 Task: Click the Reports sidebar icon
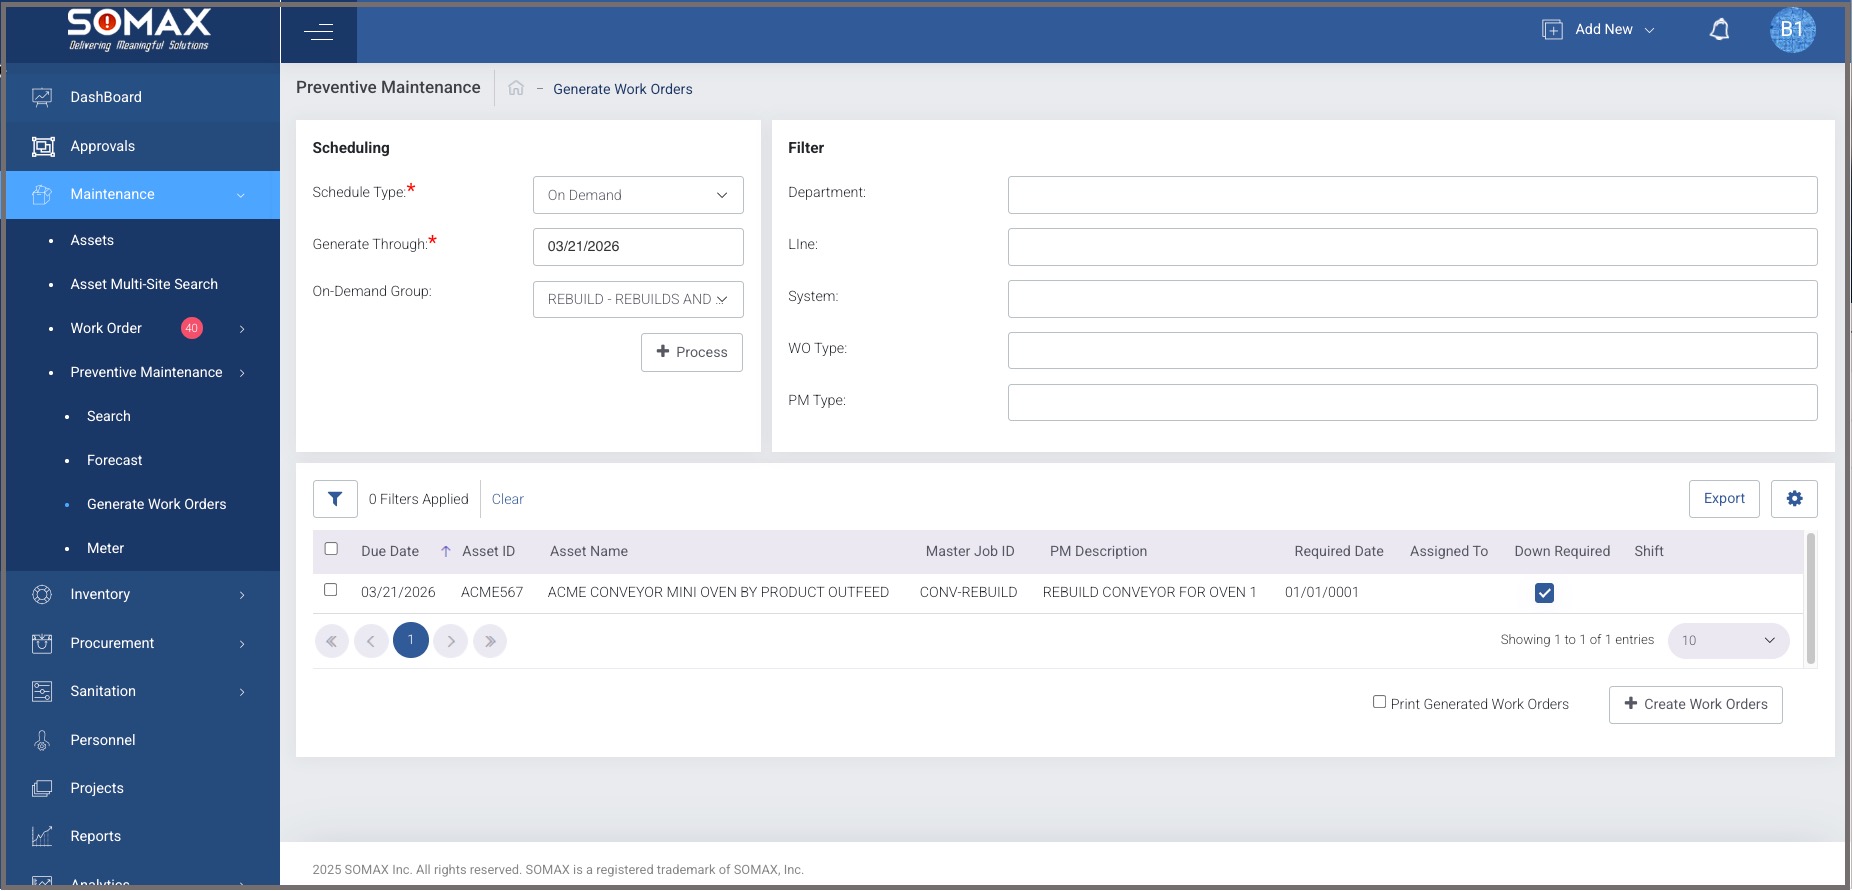pos(42,836)
